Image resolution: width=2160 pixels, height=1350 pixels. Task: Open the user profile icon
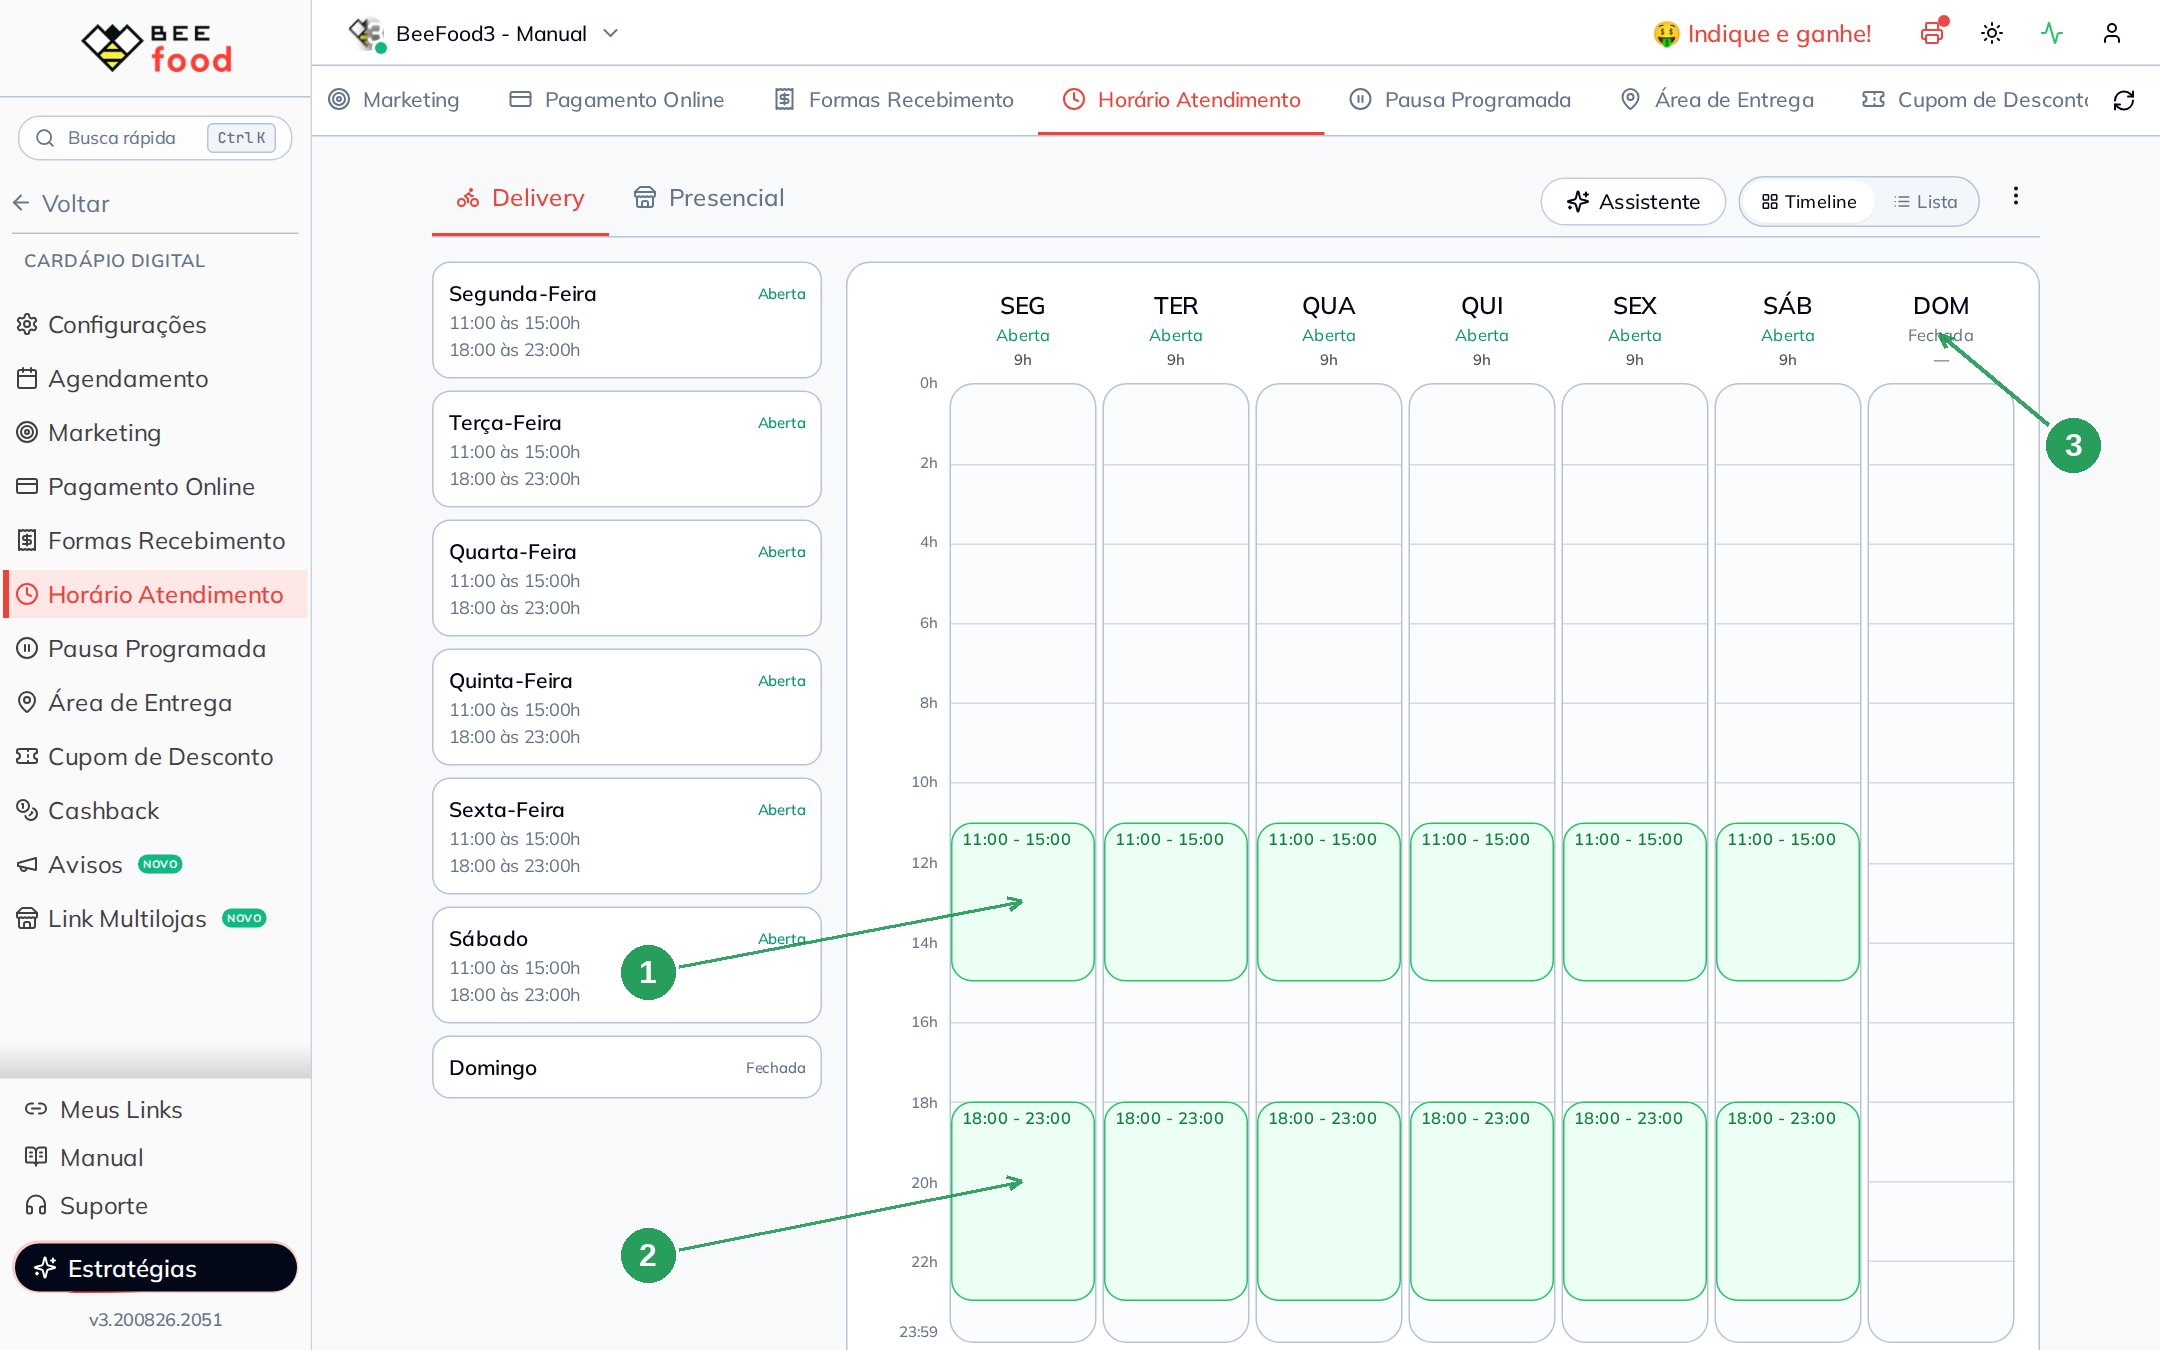click(x=2112, y=33)
